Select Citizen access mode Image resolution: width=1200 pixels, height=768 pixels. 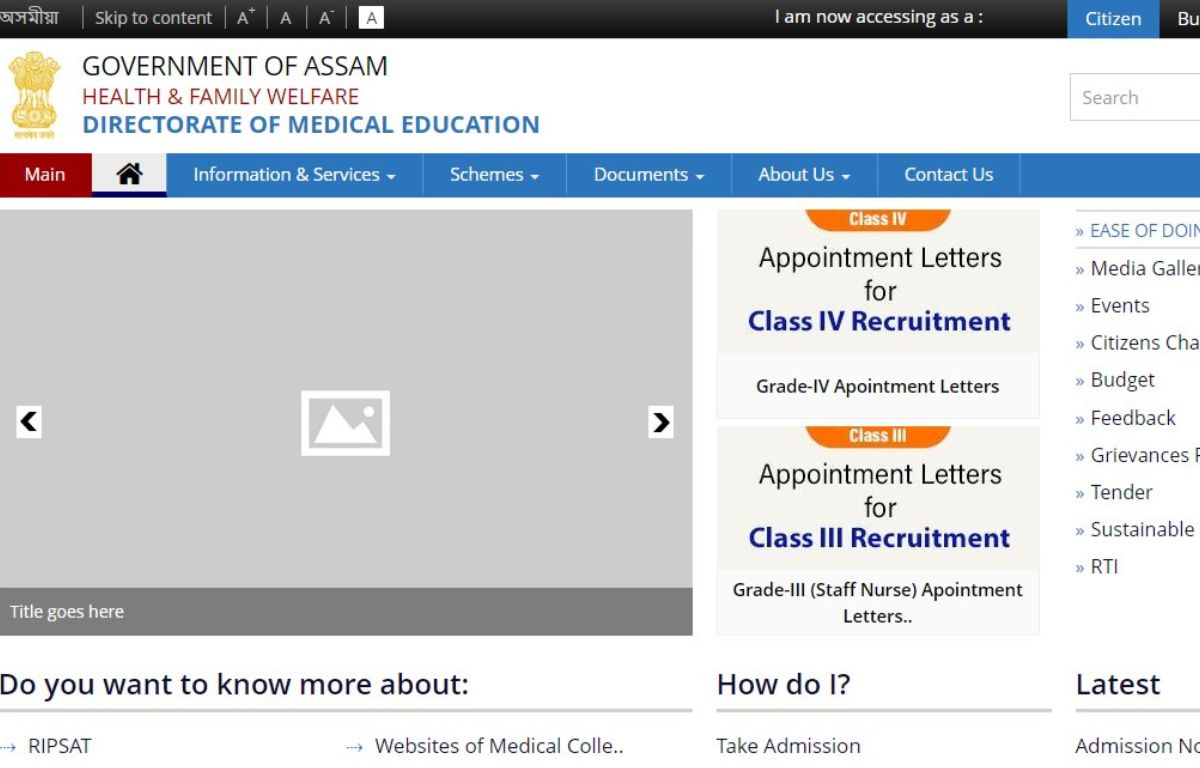point(1113,19)
